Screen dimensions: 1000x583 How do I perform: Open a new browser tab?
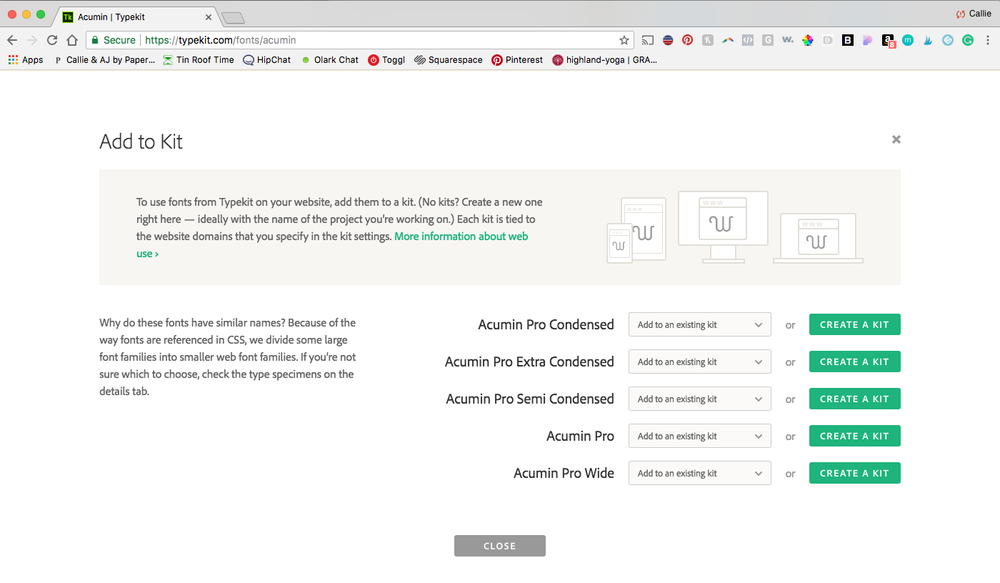[x=233, y=18]
